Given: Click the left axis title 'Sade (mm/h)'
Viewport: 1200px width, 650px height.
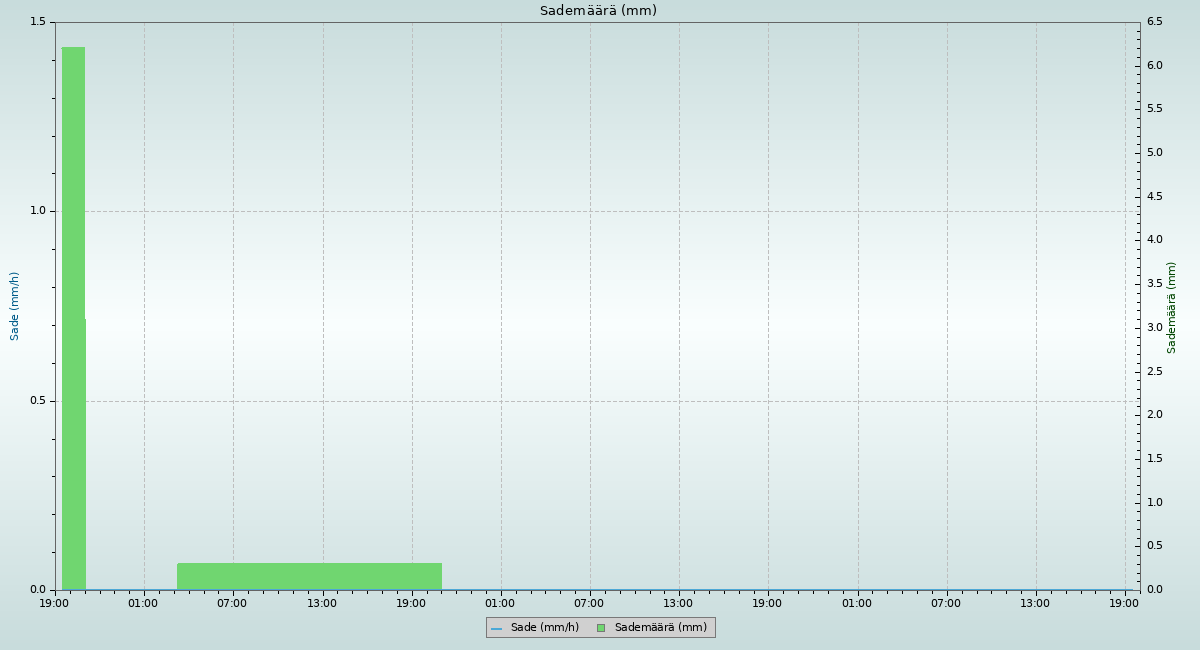Looking at the screenshot, I should [15, 306].
